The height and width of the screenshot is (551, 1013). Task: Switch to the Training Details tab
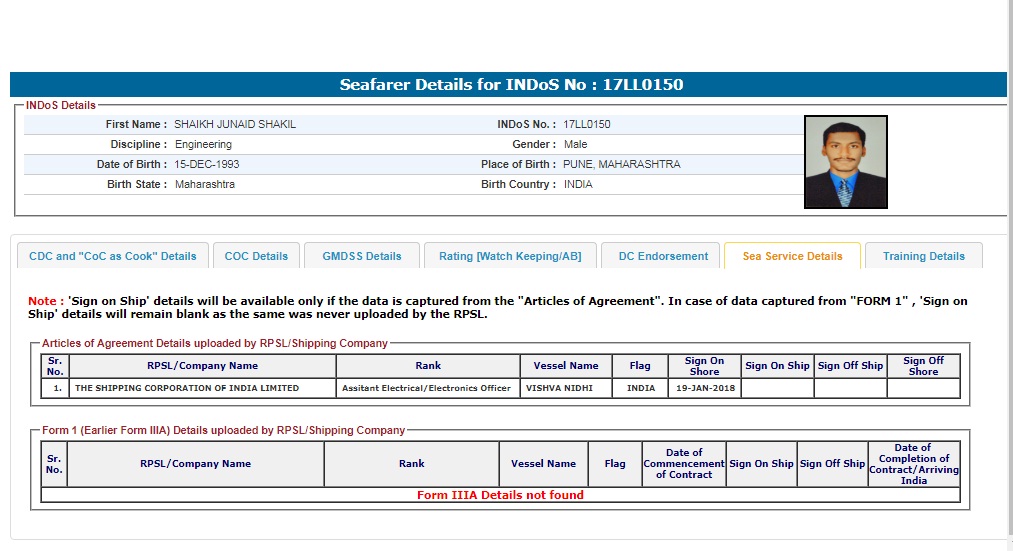click(923, 256)
